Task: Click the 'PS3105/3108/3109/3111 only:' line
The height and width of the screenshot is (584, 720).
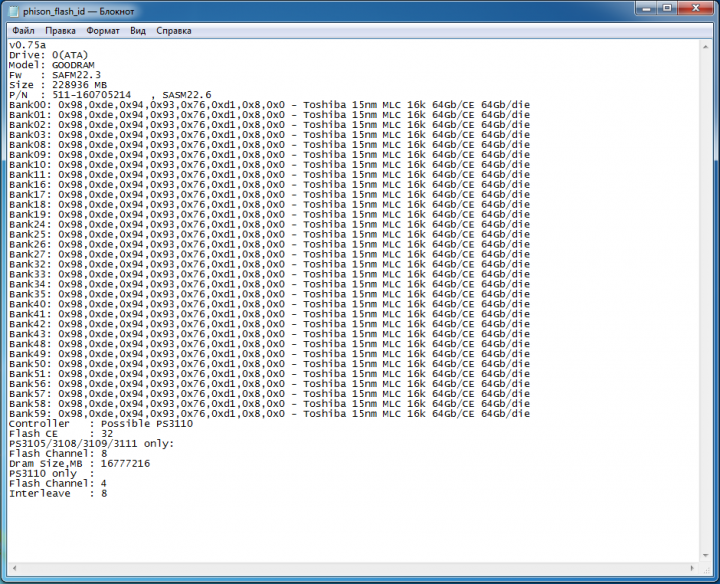Action: (92, 444)
